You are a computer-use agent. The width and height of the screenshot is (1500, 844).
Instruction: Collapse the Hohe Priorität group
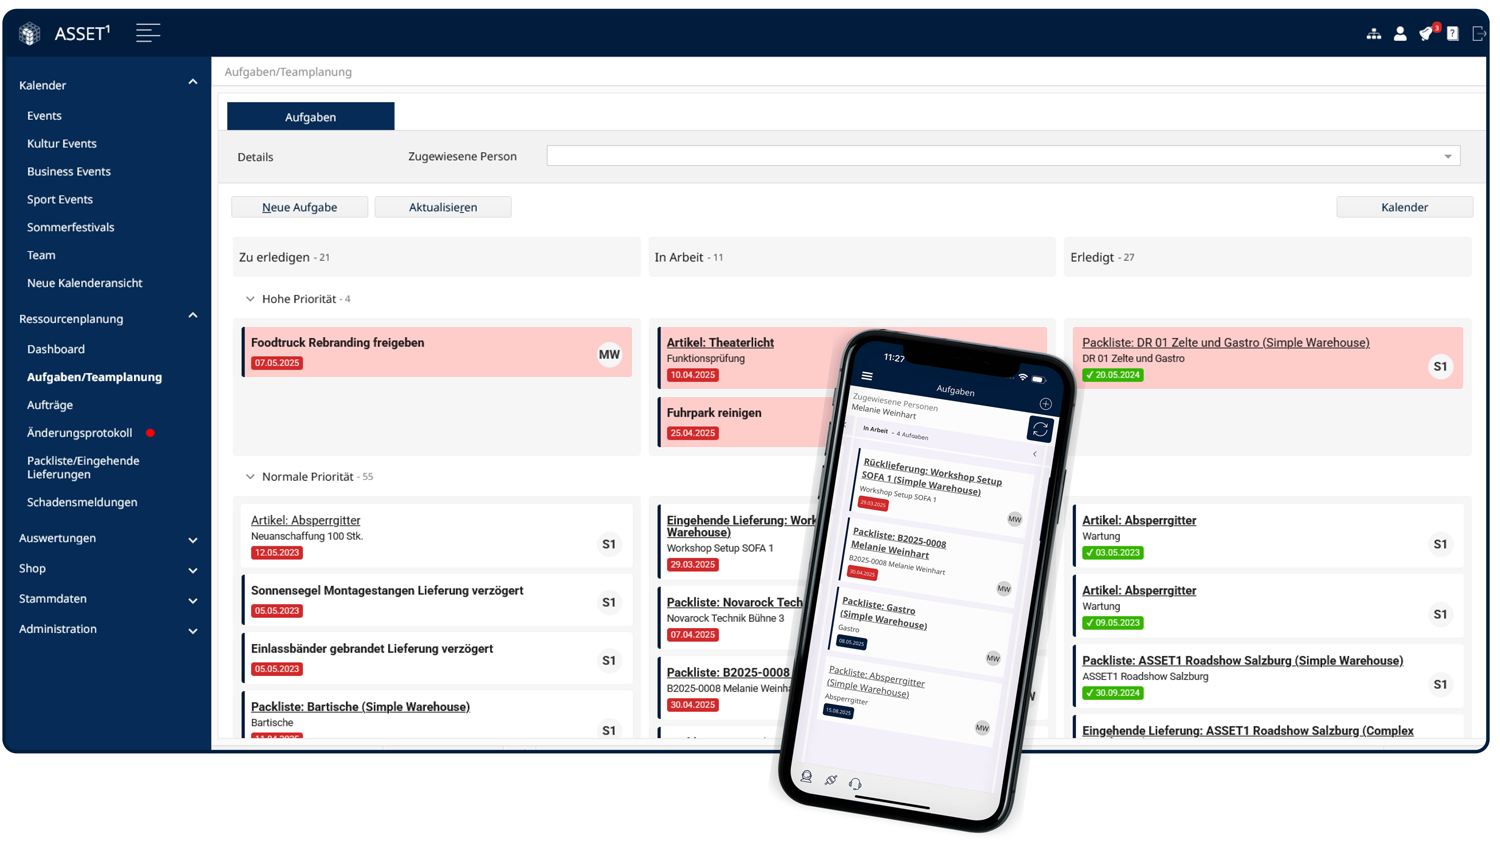[250, 299]
